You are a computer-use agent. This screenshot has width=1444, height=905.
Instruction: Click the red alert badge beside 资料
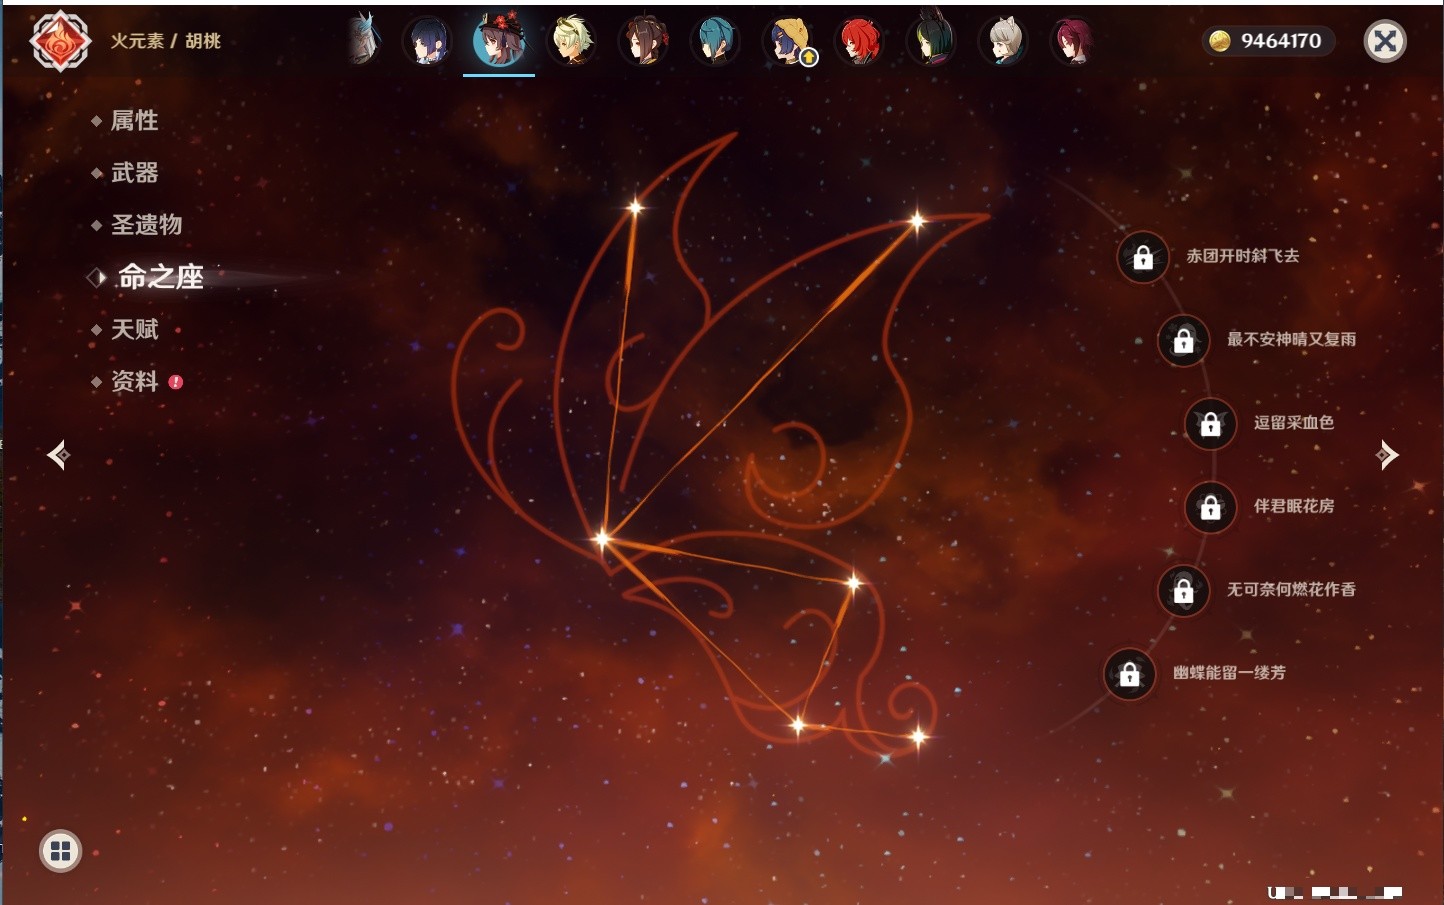click(176, 382)
